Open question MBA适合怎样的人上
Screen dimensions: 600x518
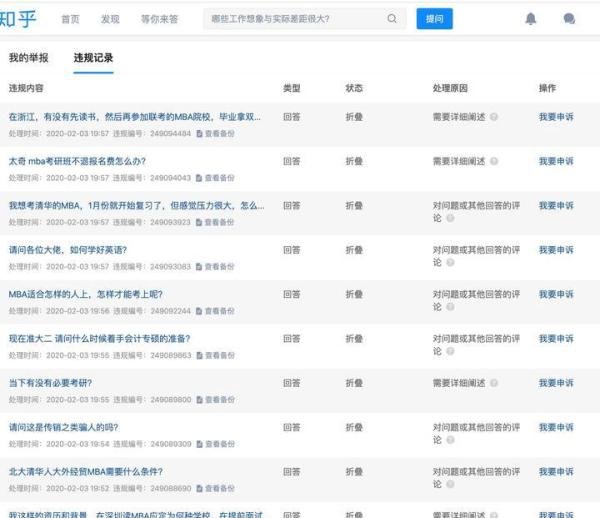86,294
